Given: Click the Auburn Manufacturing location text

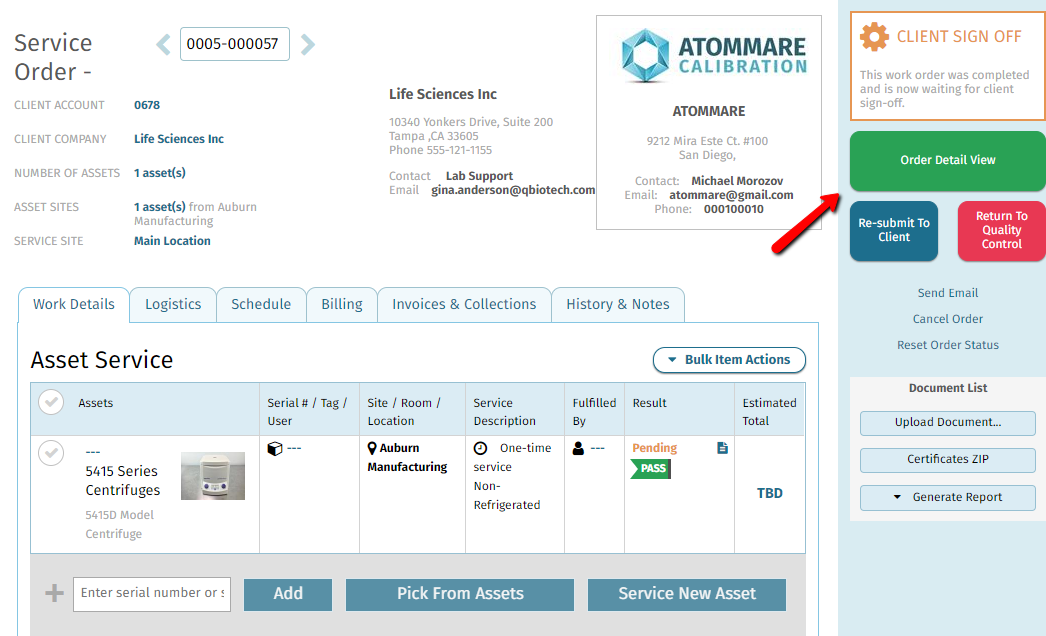Looking at the screenshot, I should [407, 458].
